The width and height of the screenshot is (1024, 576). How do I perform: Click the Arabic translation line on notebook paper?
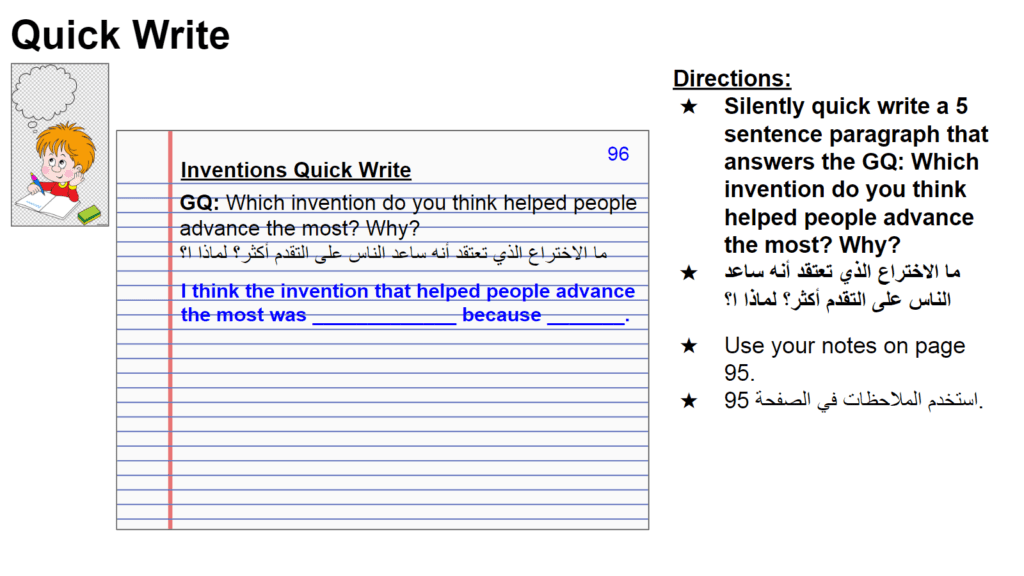394,253
